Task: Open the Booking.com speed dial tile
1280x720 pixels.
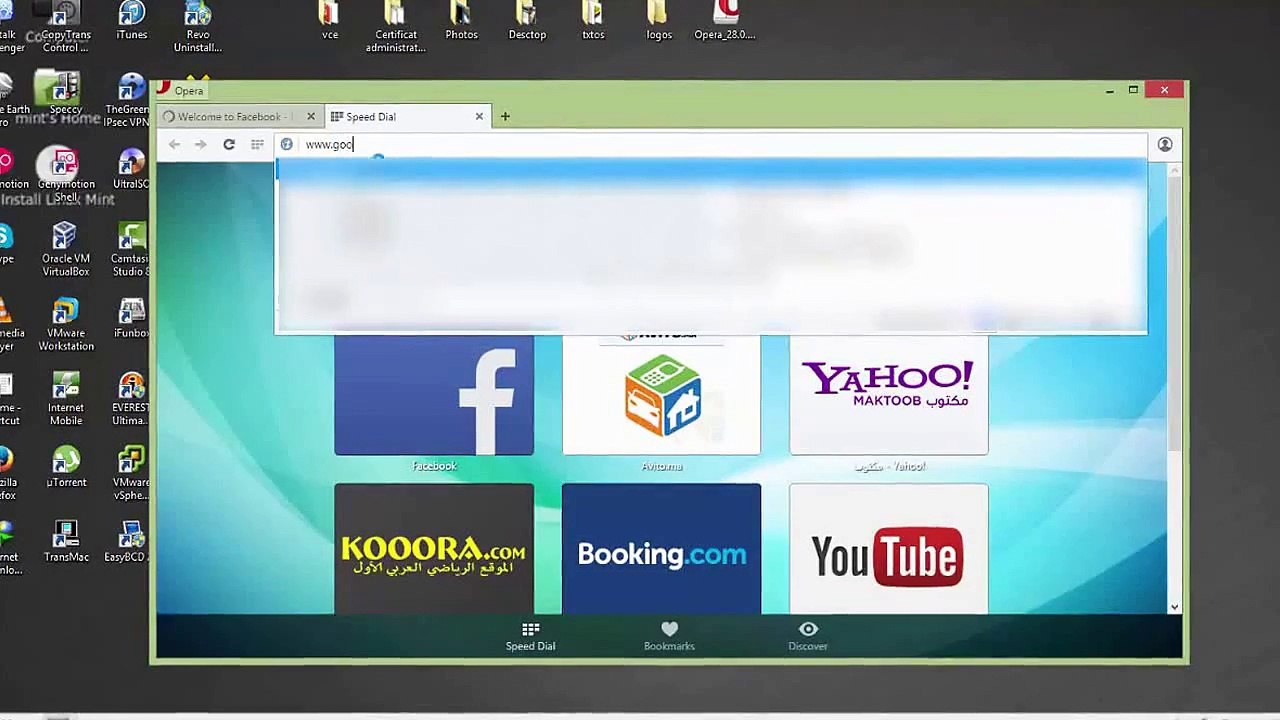Action: [x=661, y=549]
